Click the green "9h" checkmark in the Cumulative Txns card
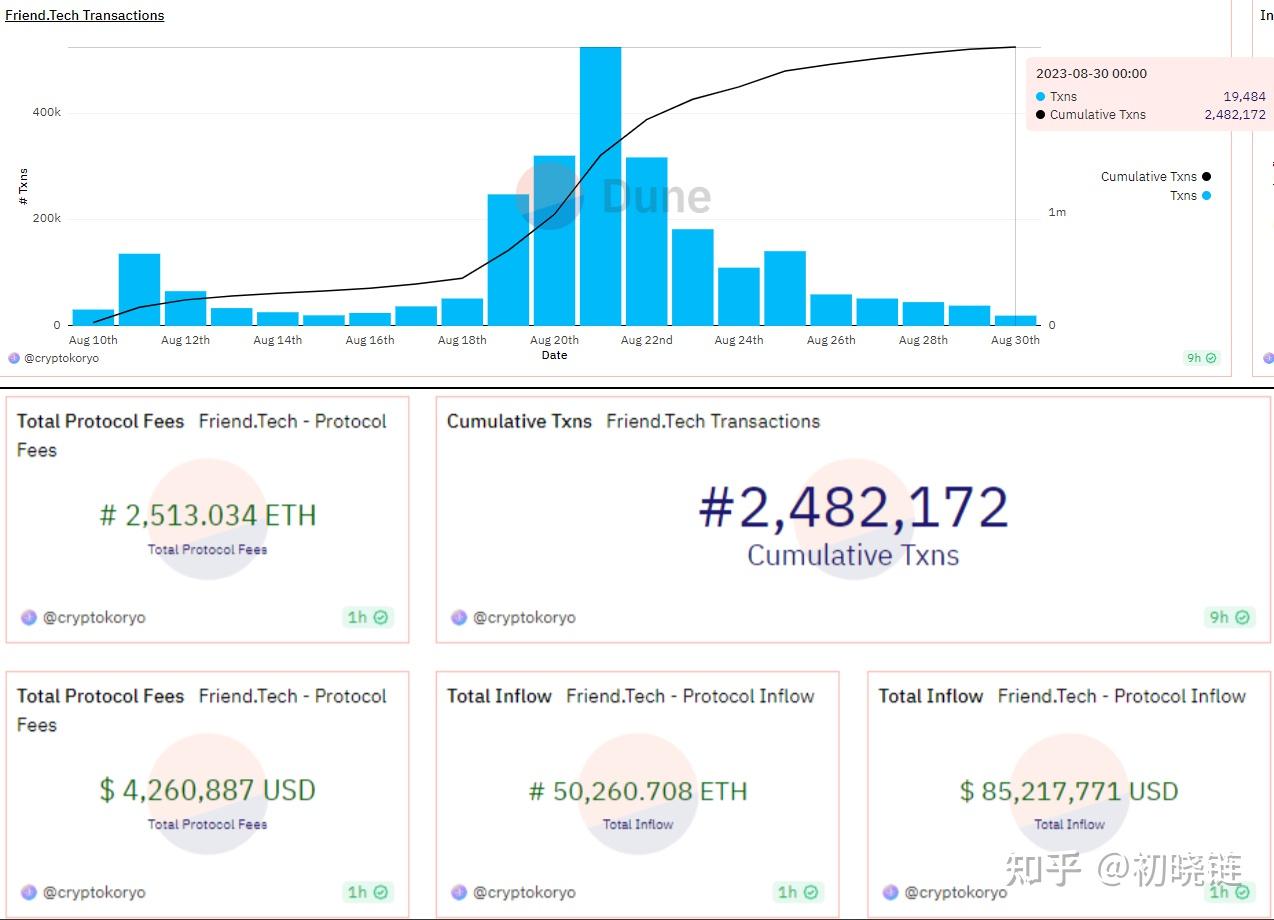Viewport: 1274px width, 920px height. pyautogui.click(x=1240, y=617)
